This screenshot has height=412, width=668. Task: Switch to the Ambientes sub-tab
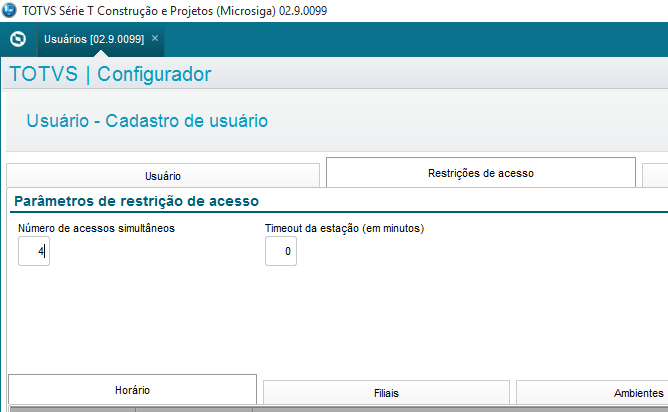592,392
